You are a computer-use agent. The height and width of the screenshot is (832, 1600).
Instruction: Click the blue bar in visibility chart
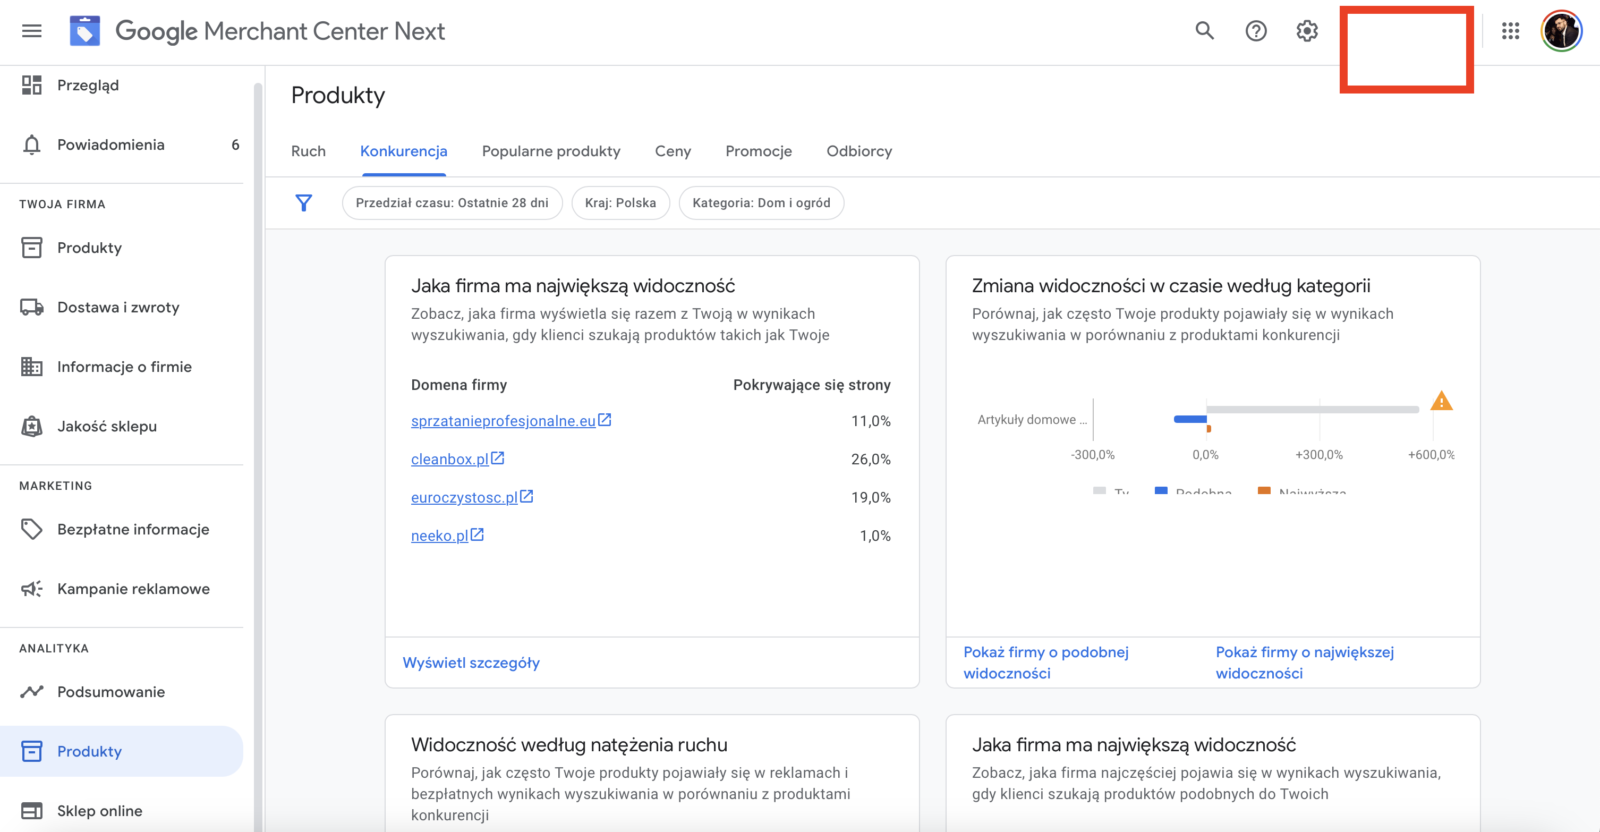coord(1190,419)
